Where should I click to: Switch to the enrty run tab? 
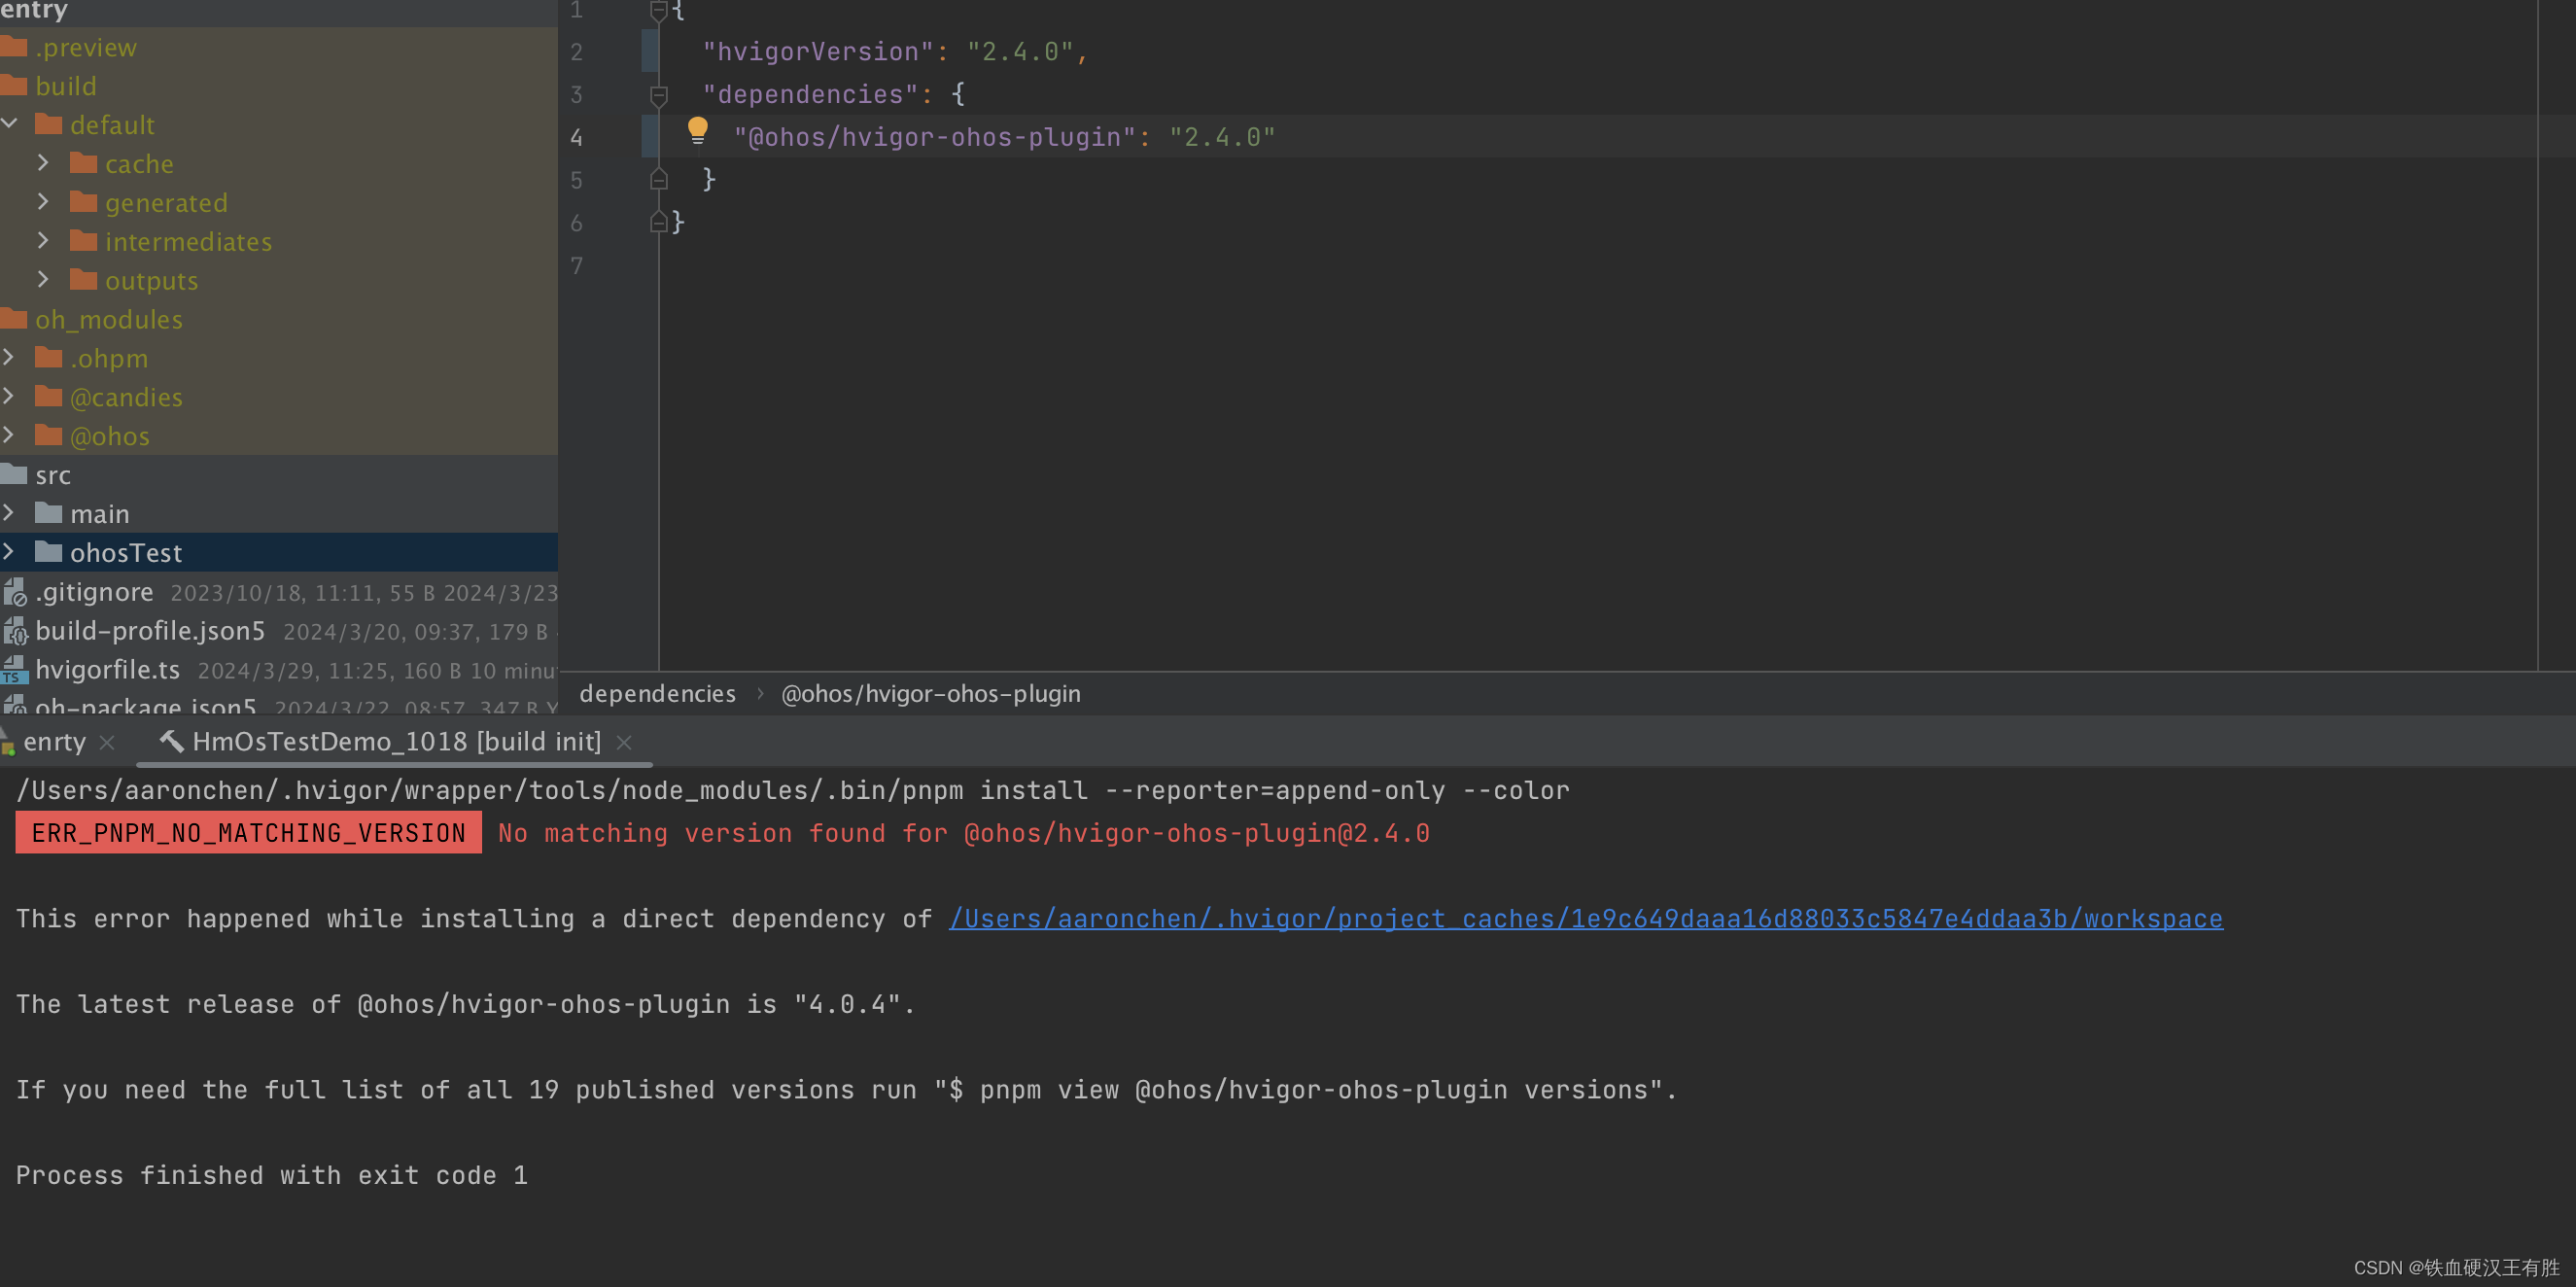click(x=55, y=742)
